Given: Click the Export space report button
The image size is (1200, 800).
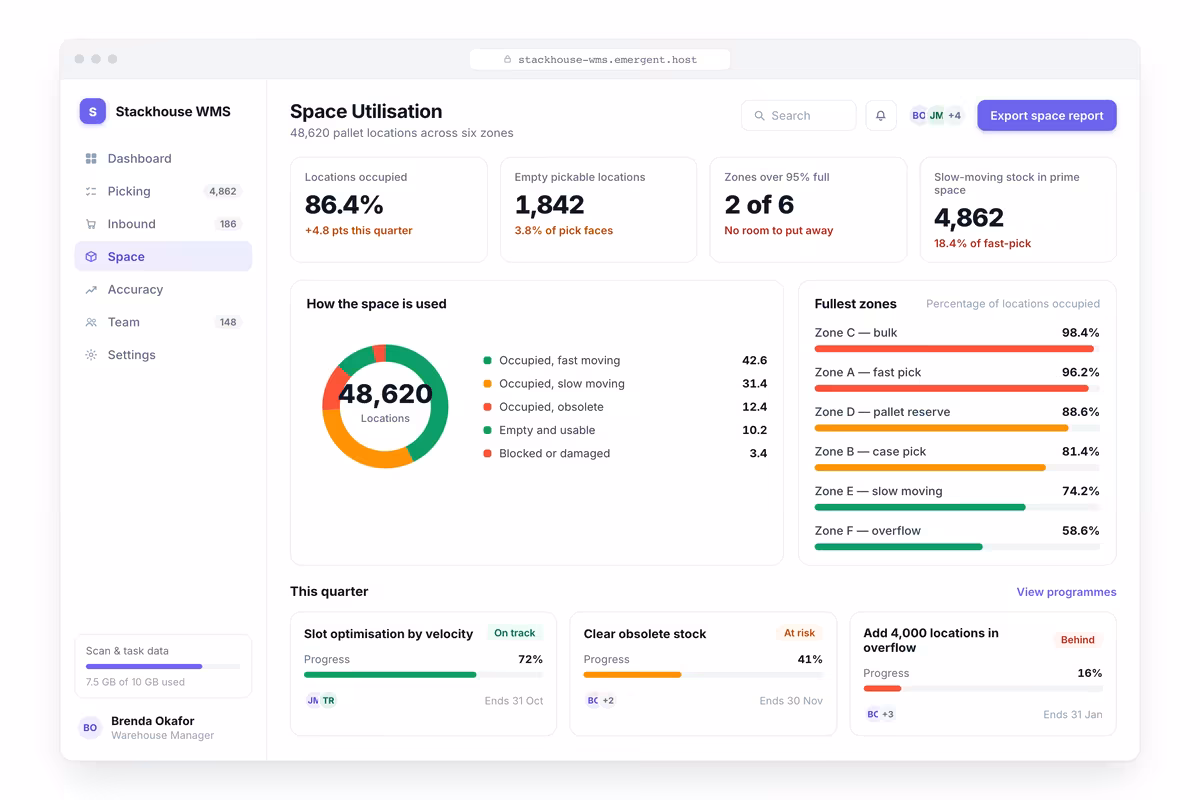Looking at the screenshot, I should (x=1047, y=116).
